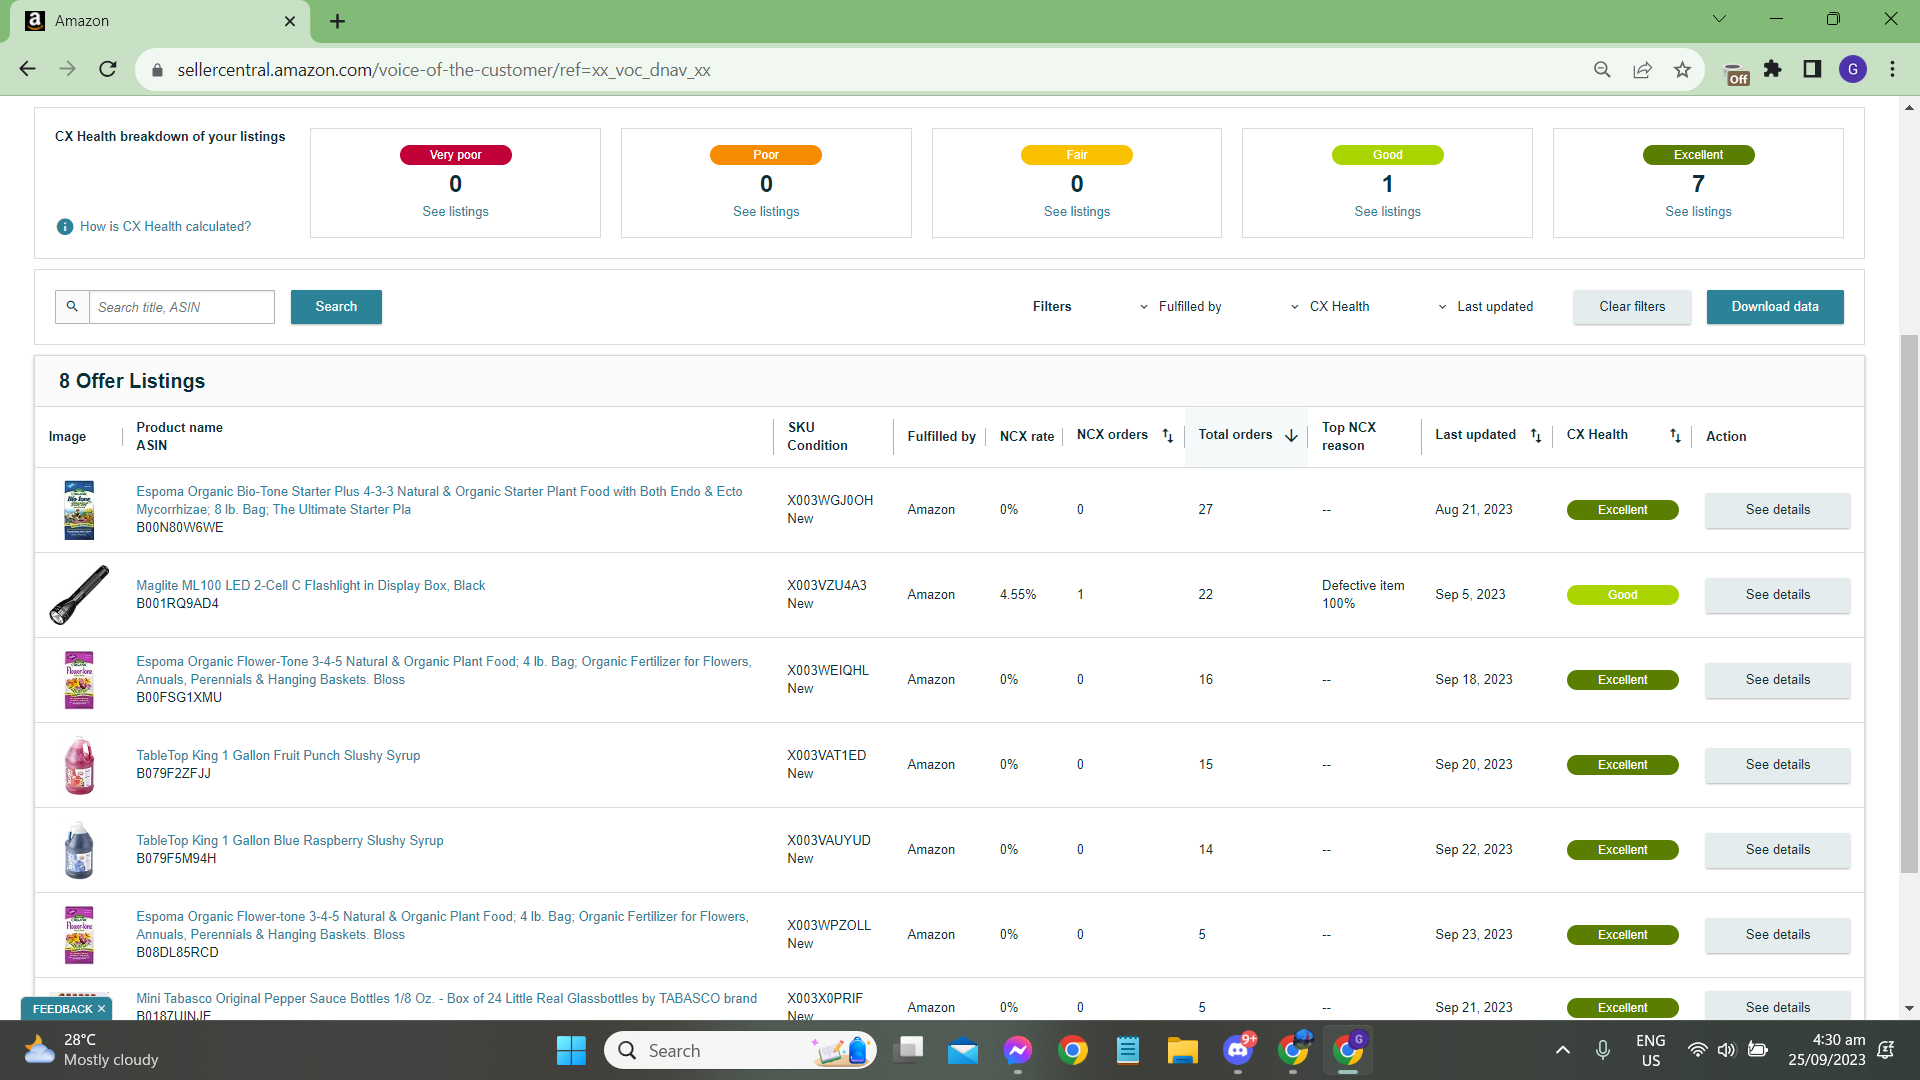Download data for offer listings

tap(1775, 307)
